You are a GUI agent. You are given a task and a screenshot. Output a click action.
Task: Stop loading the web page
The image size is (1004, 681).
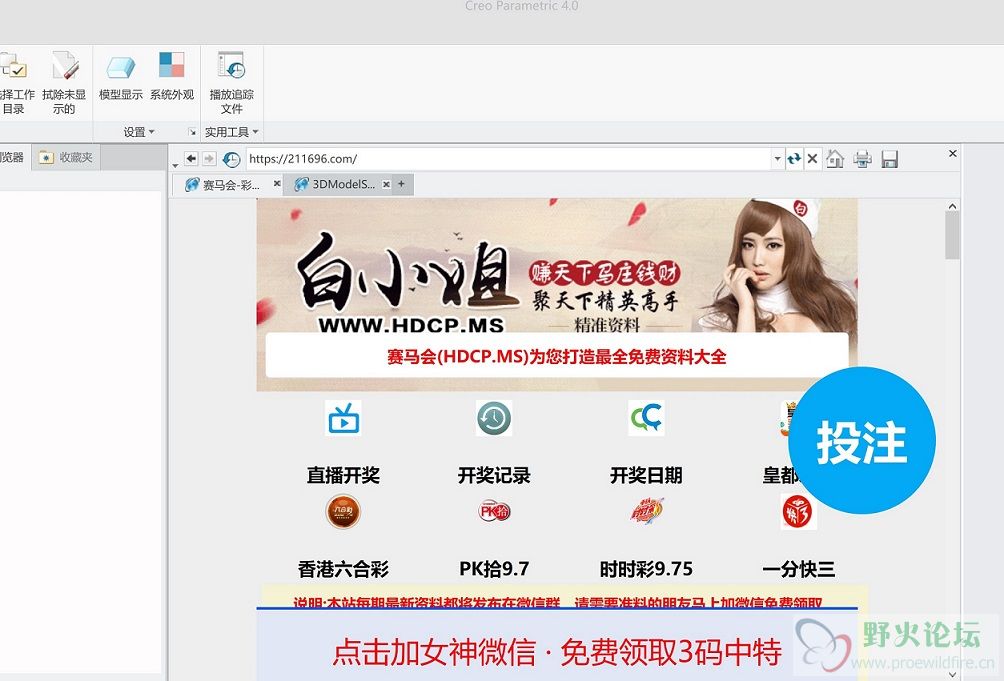click(x=812, y=159)
